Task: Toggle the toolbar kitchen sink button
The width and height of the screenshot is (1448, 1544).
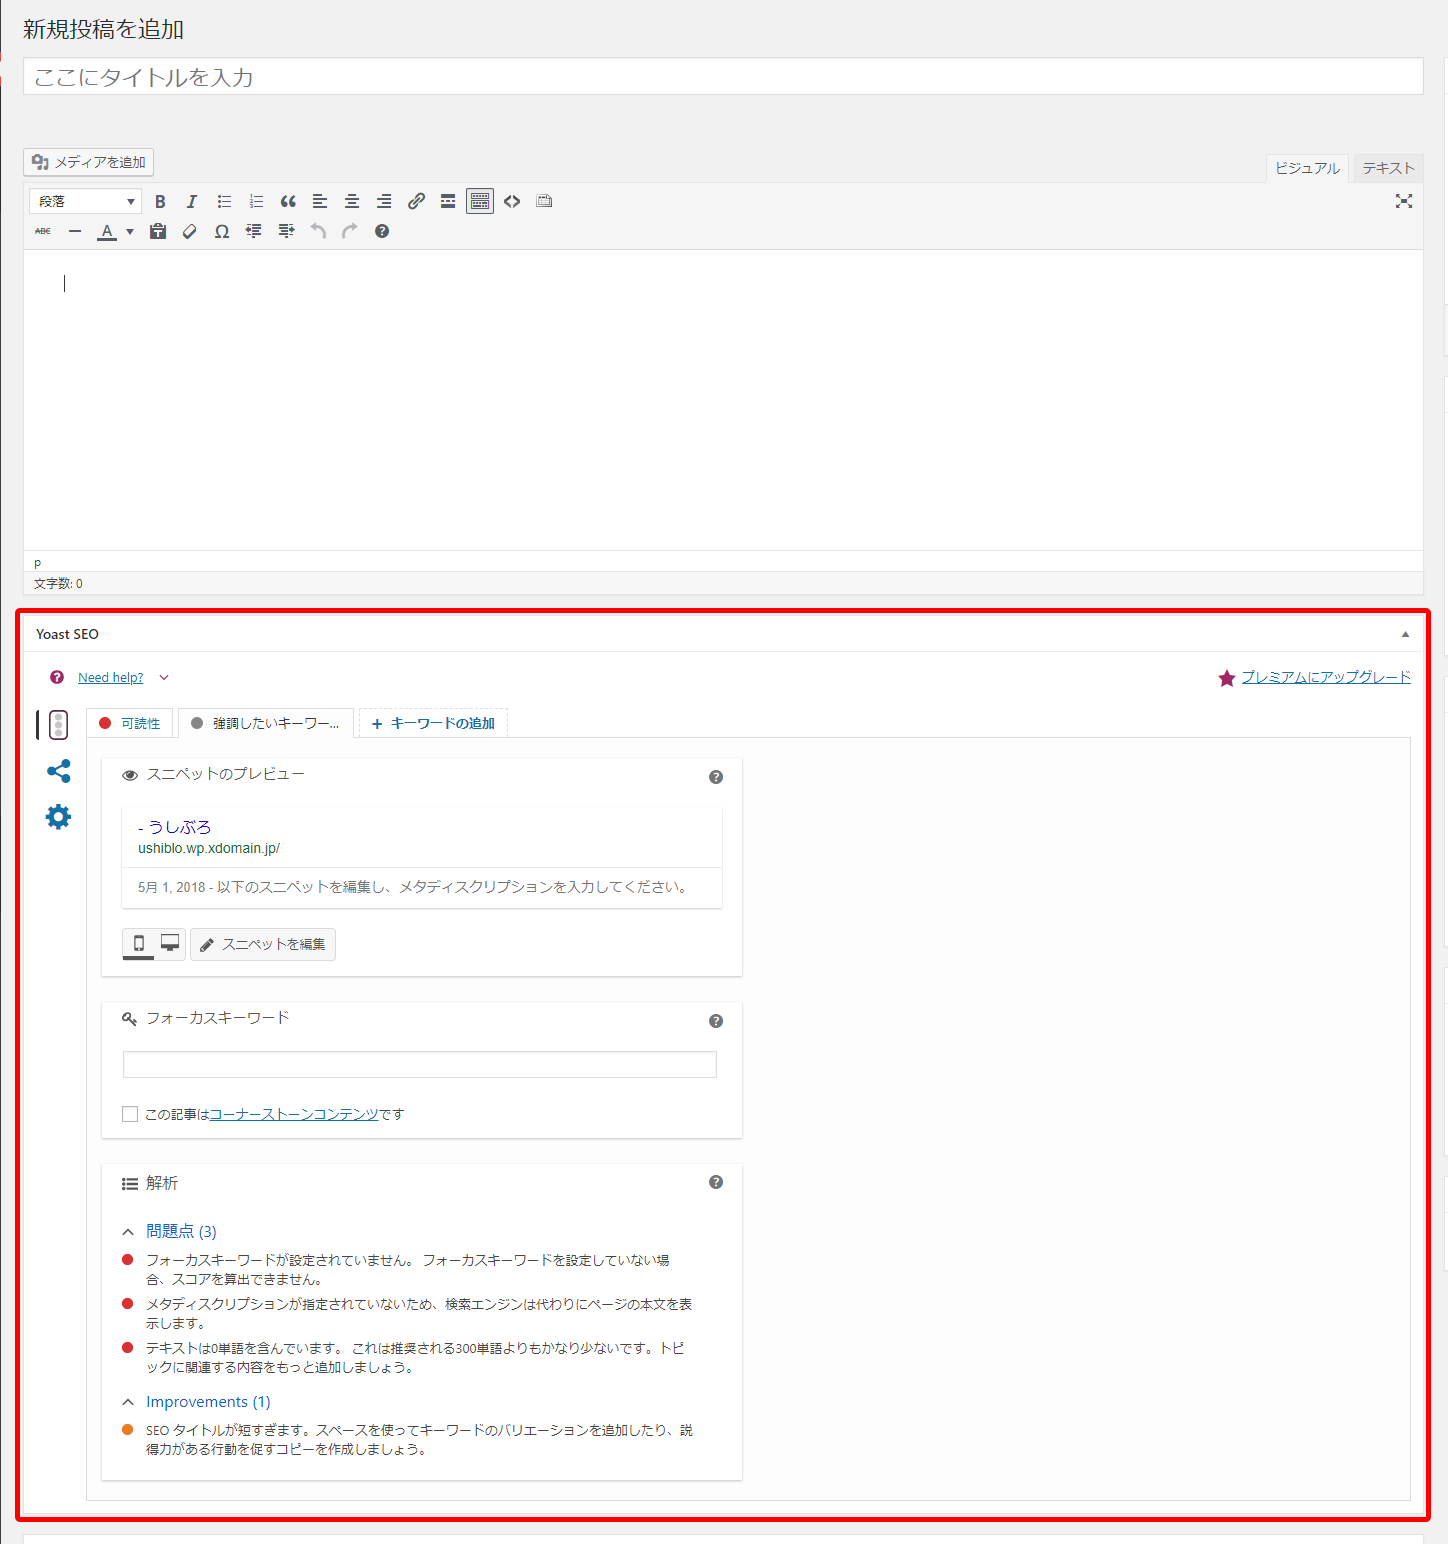Action: point(480,201)
